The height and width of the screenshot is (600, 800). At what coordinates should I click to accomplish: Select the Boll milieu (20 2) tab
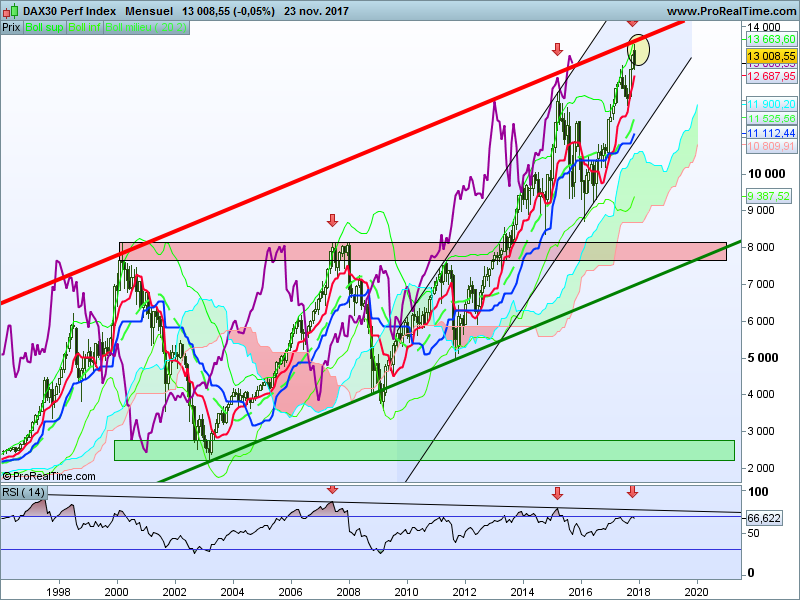tap(146, 27)
